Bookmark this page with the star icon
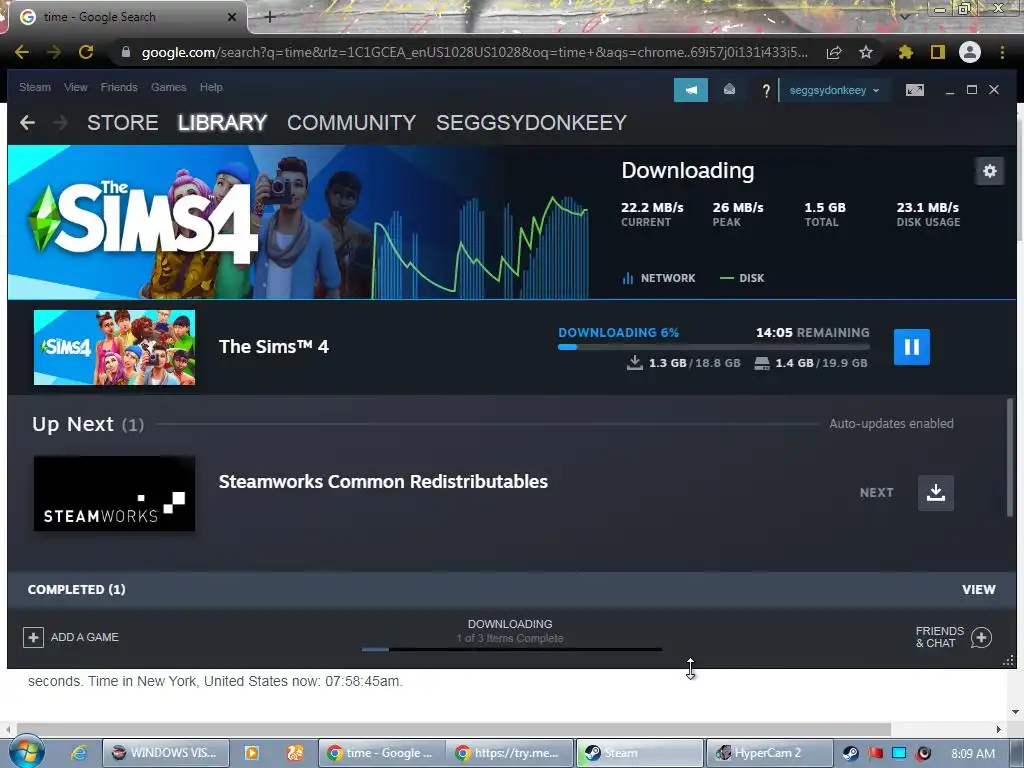The image size is (1024, 768). point(865,52)
